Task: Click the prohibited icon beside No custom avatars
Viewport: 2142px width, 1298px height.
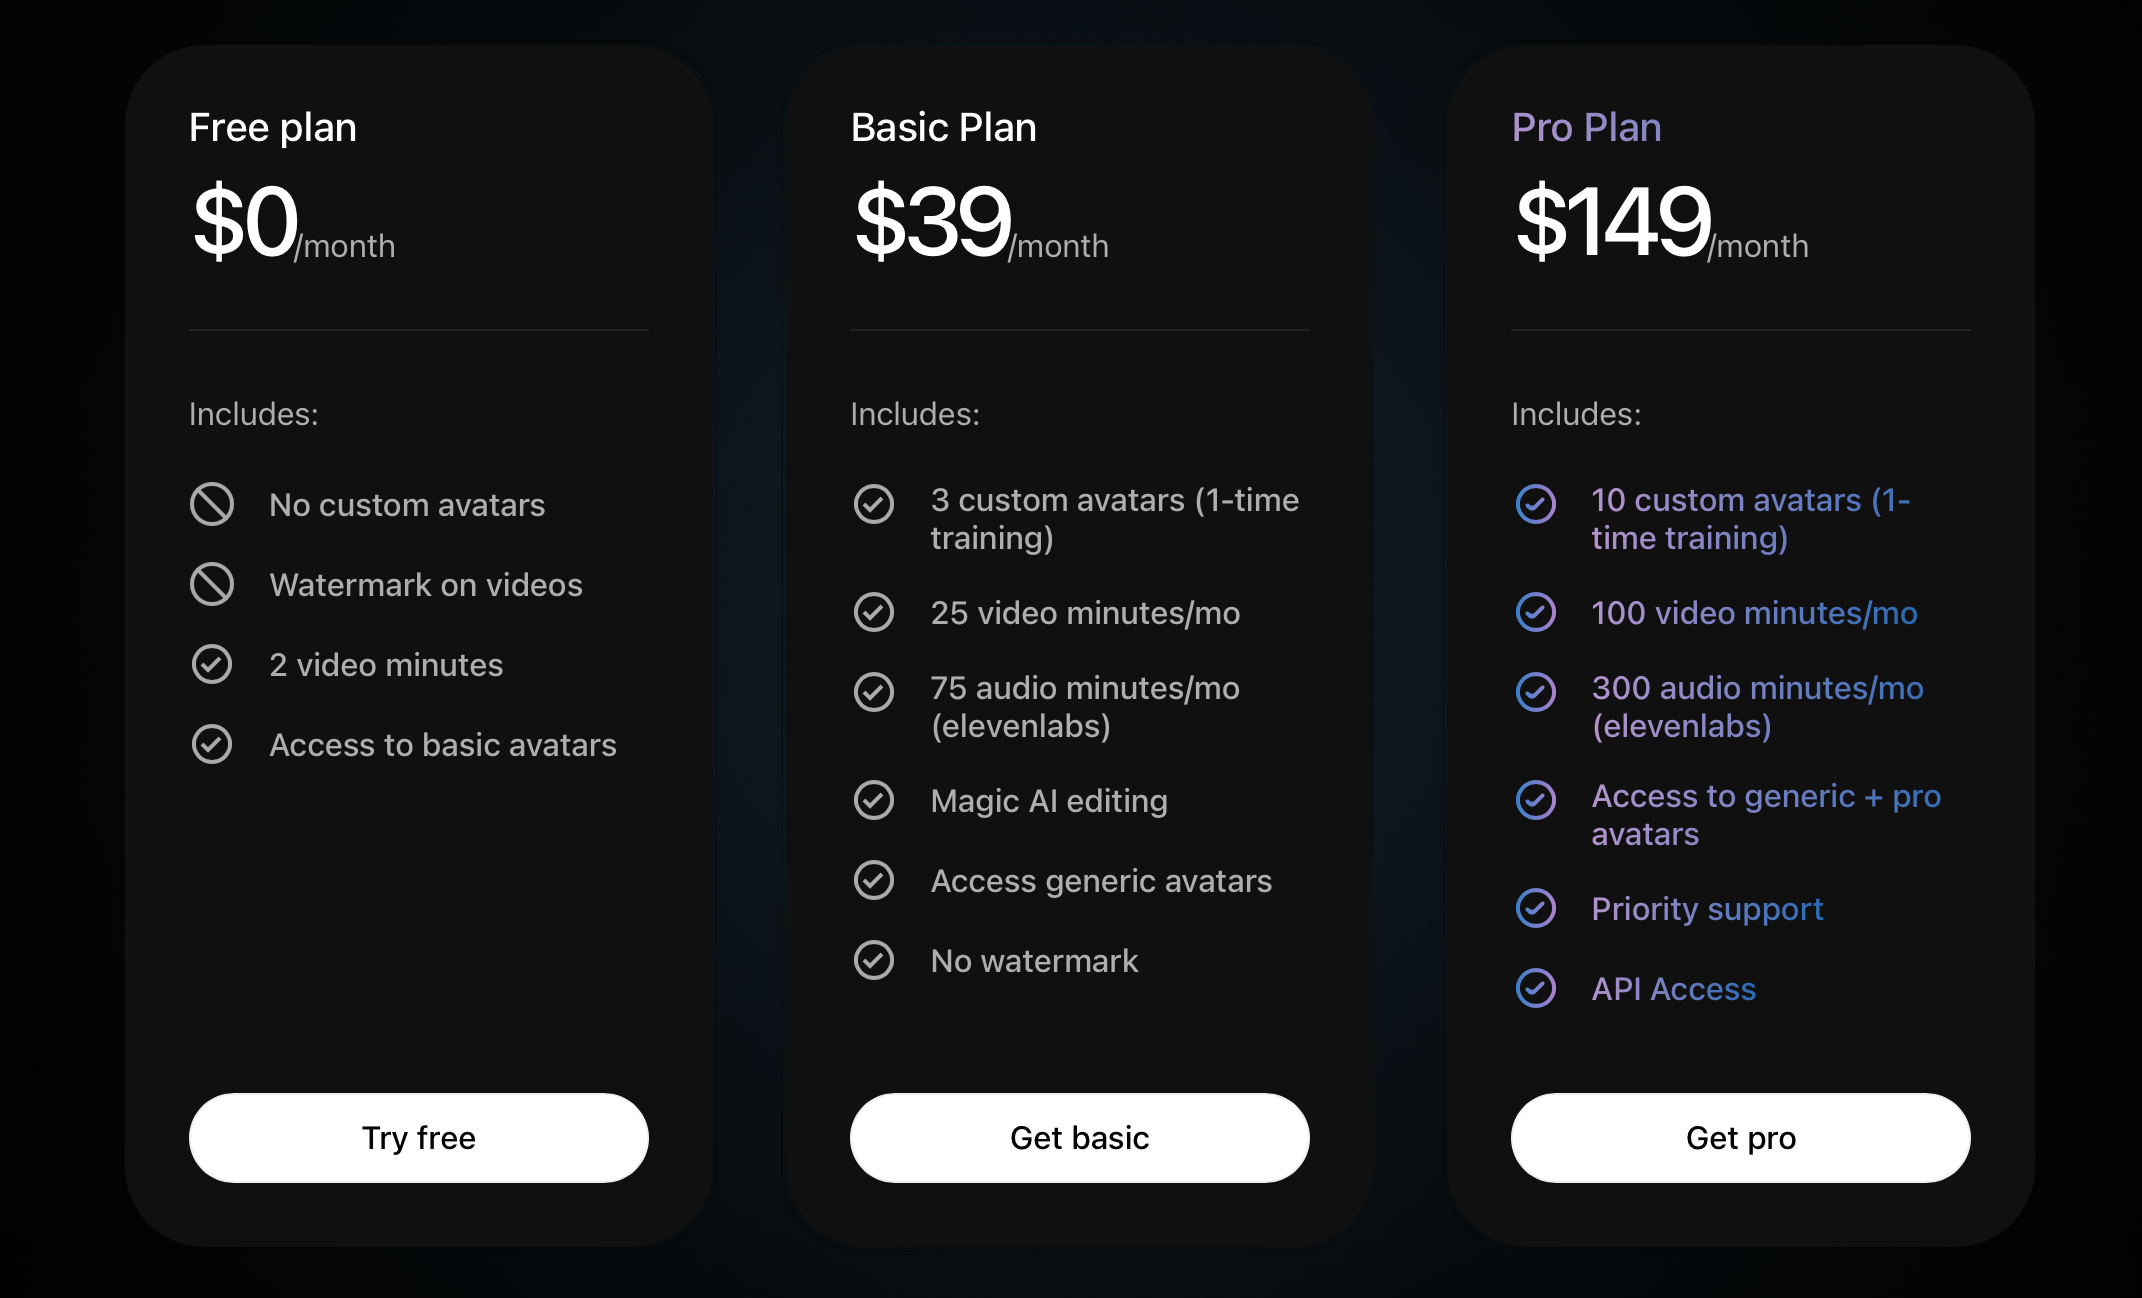Action: [212, 504]
